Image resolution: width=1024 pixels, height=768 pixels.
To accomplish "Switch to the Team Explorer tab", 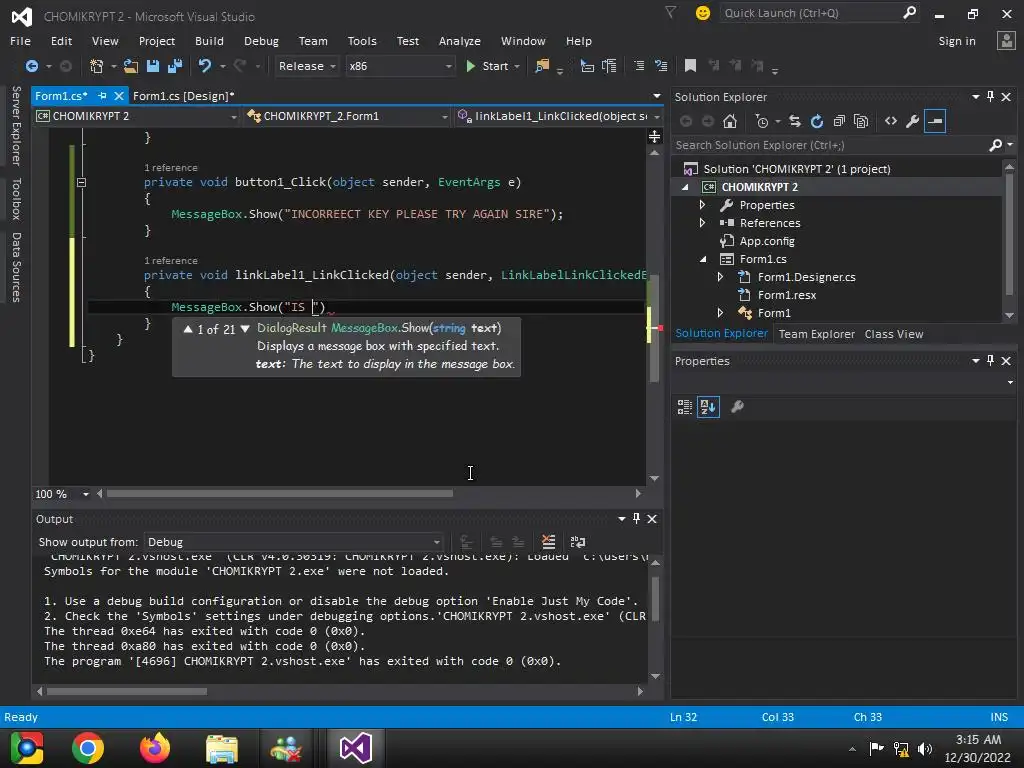I will pos(816,334).
